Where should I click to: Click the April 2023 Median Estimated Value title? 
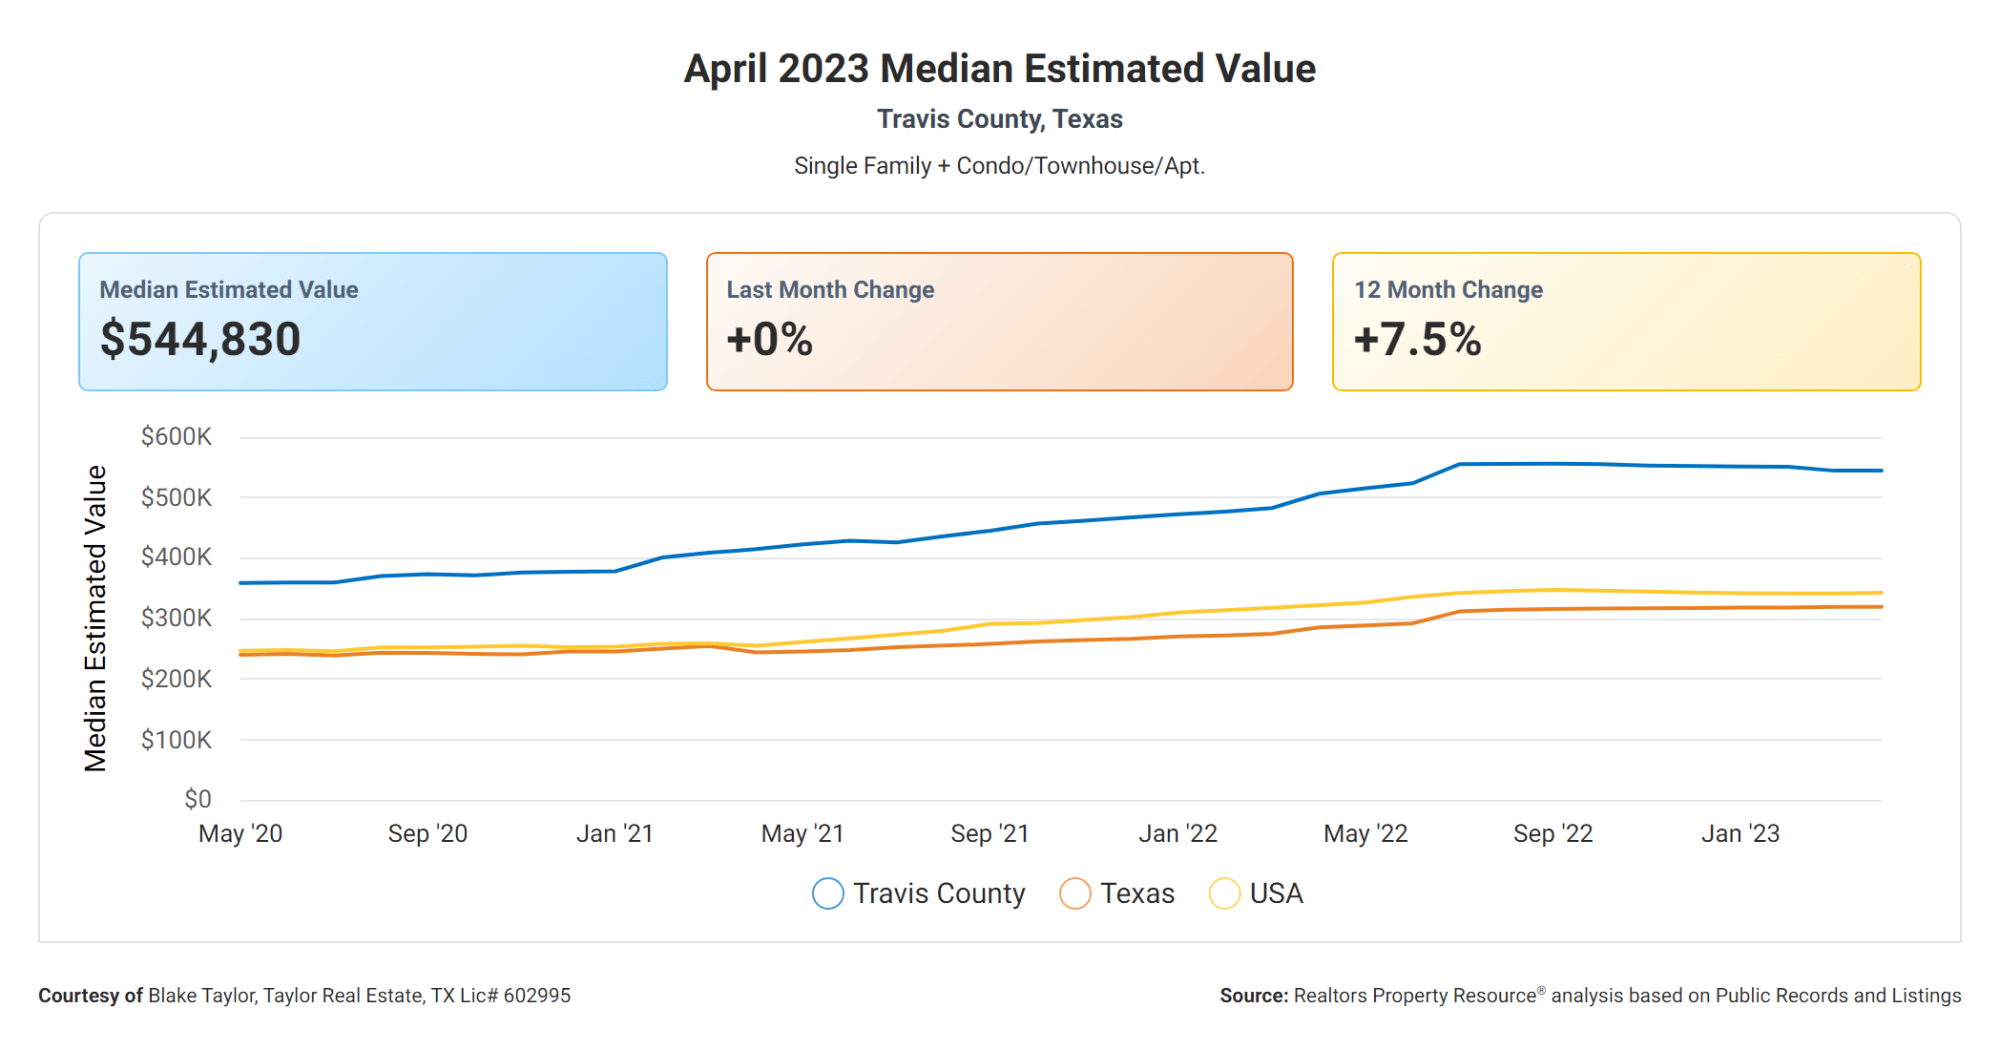click(x=1000, y=69)
